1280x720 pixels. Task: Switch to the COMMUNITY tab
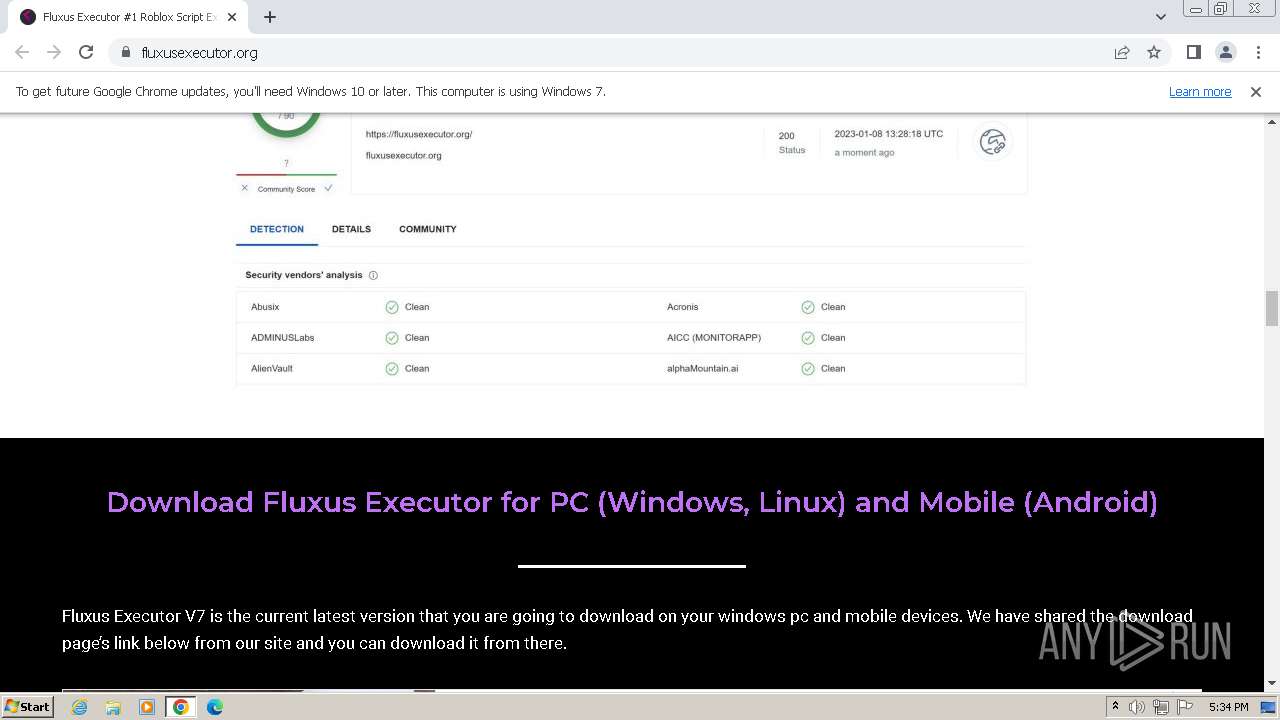428,229
